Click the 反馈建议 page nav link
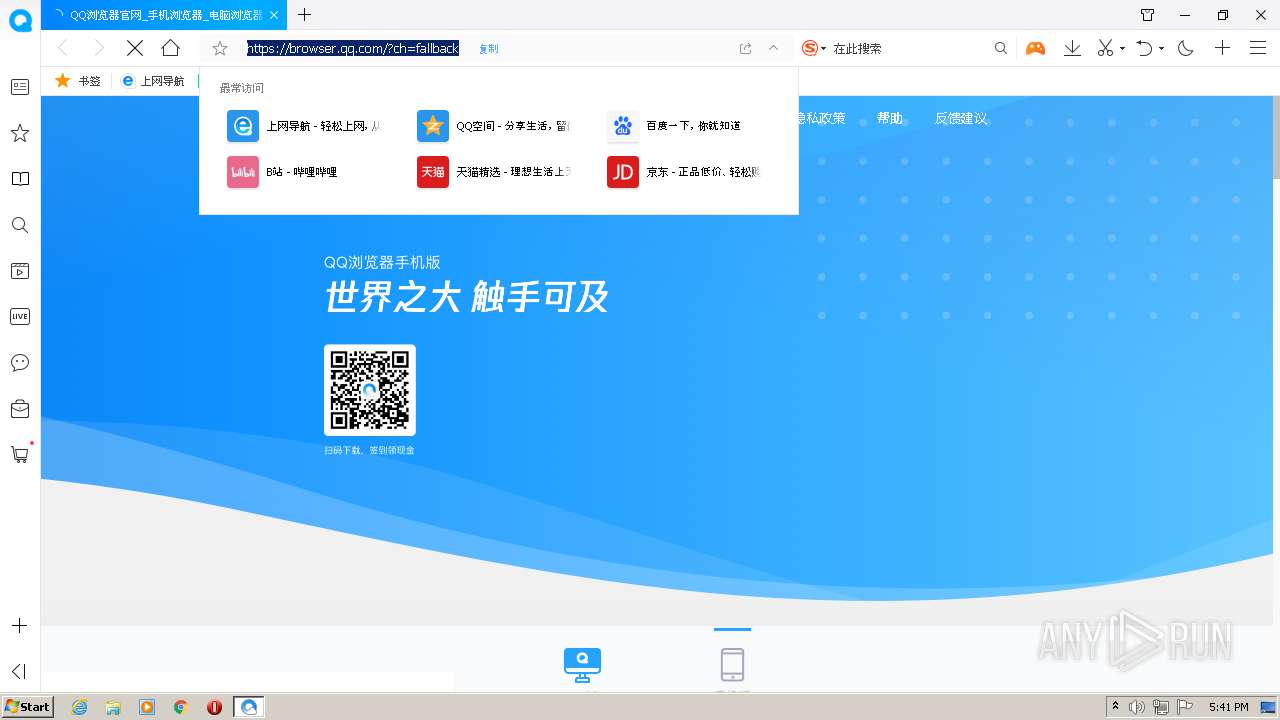Viewport: 1280px width, 720px height. pos(961,118)
